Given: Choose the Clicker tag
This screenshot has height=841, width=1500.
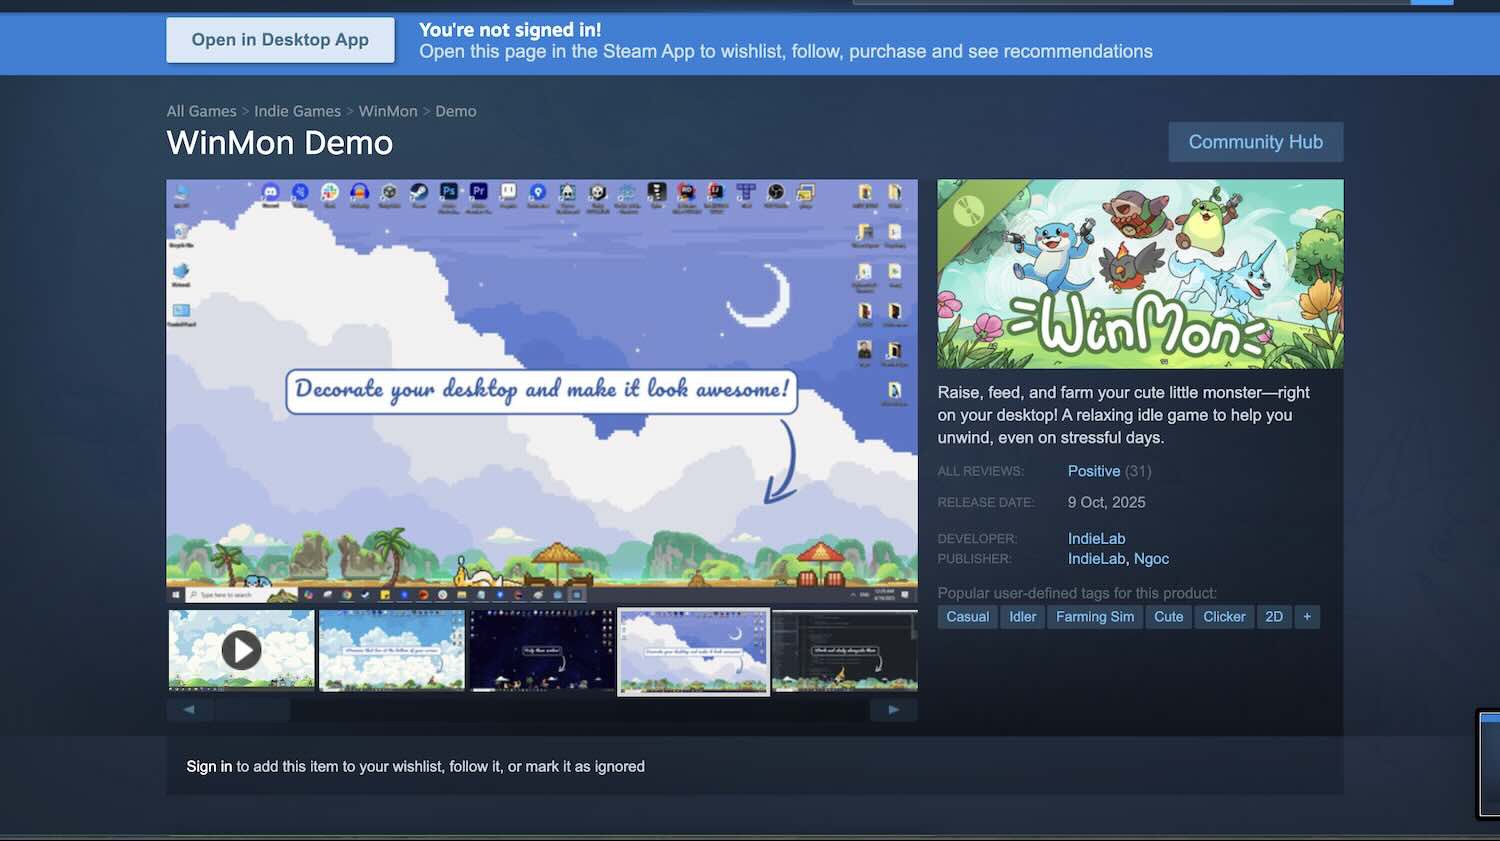Looking at the screenshot, I should click(x=1224, y=617).
